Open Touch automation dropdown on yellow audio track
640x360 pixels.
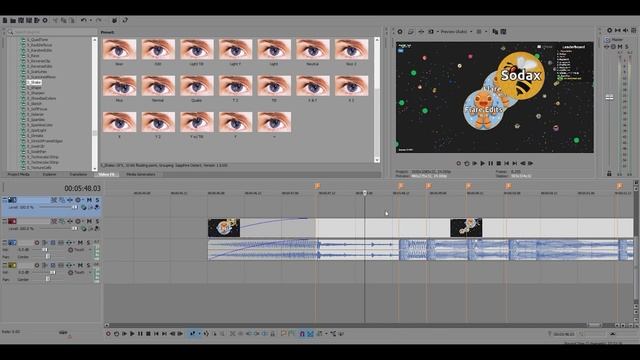click(89, 272)
